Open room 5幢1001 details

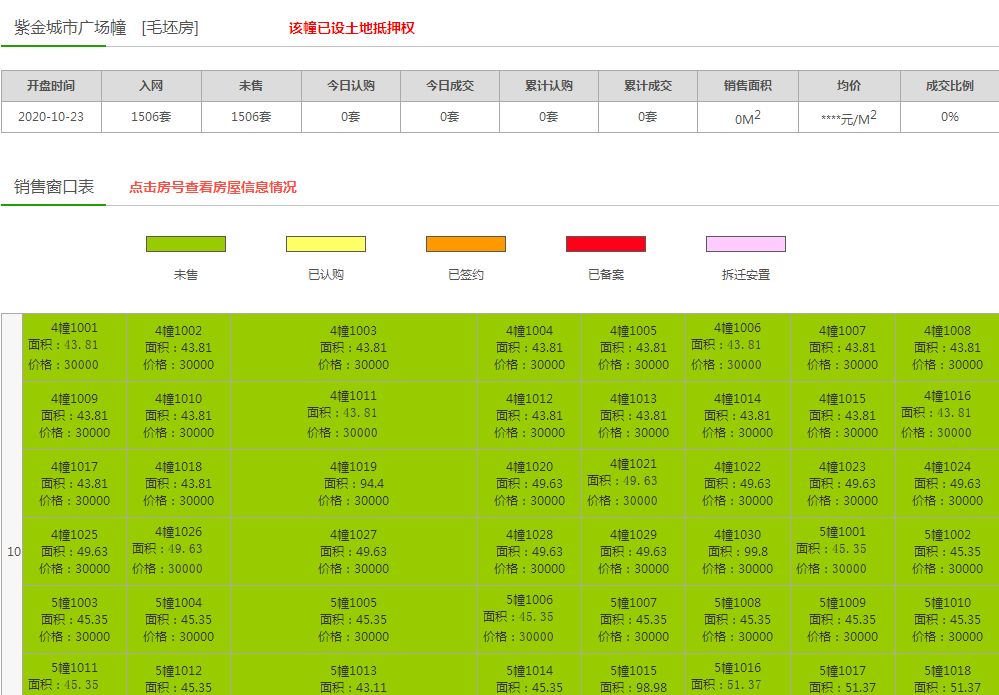pyautogui.click(x=842, y=532)
